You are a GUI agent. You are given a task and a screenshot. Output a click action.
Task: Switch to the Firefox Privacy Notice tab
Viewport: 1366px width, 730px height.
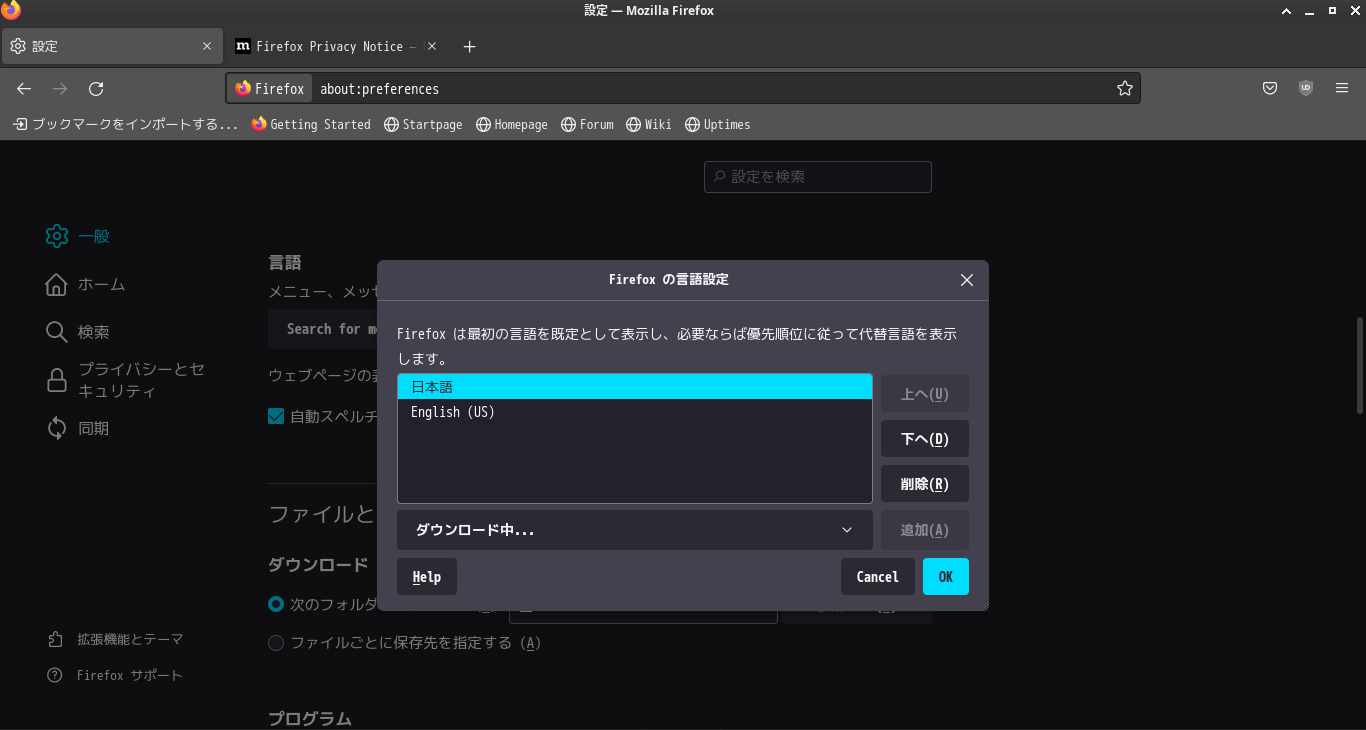click(x=337, y=46)
